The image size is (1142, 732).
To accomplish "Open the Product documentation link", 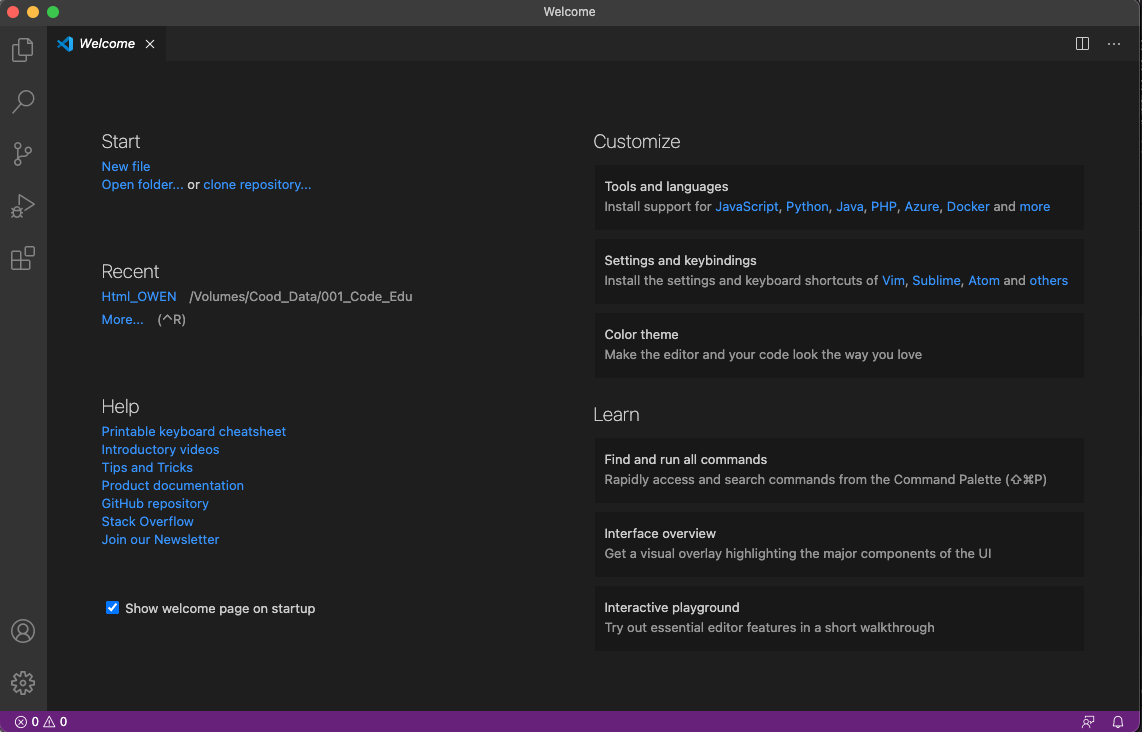I will click(173, 485).
